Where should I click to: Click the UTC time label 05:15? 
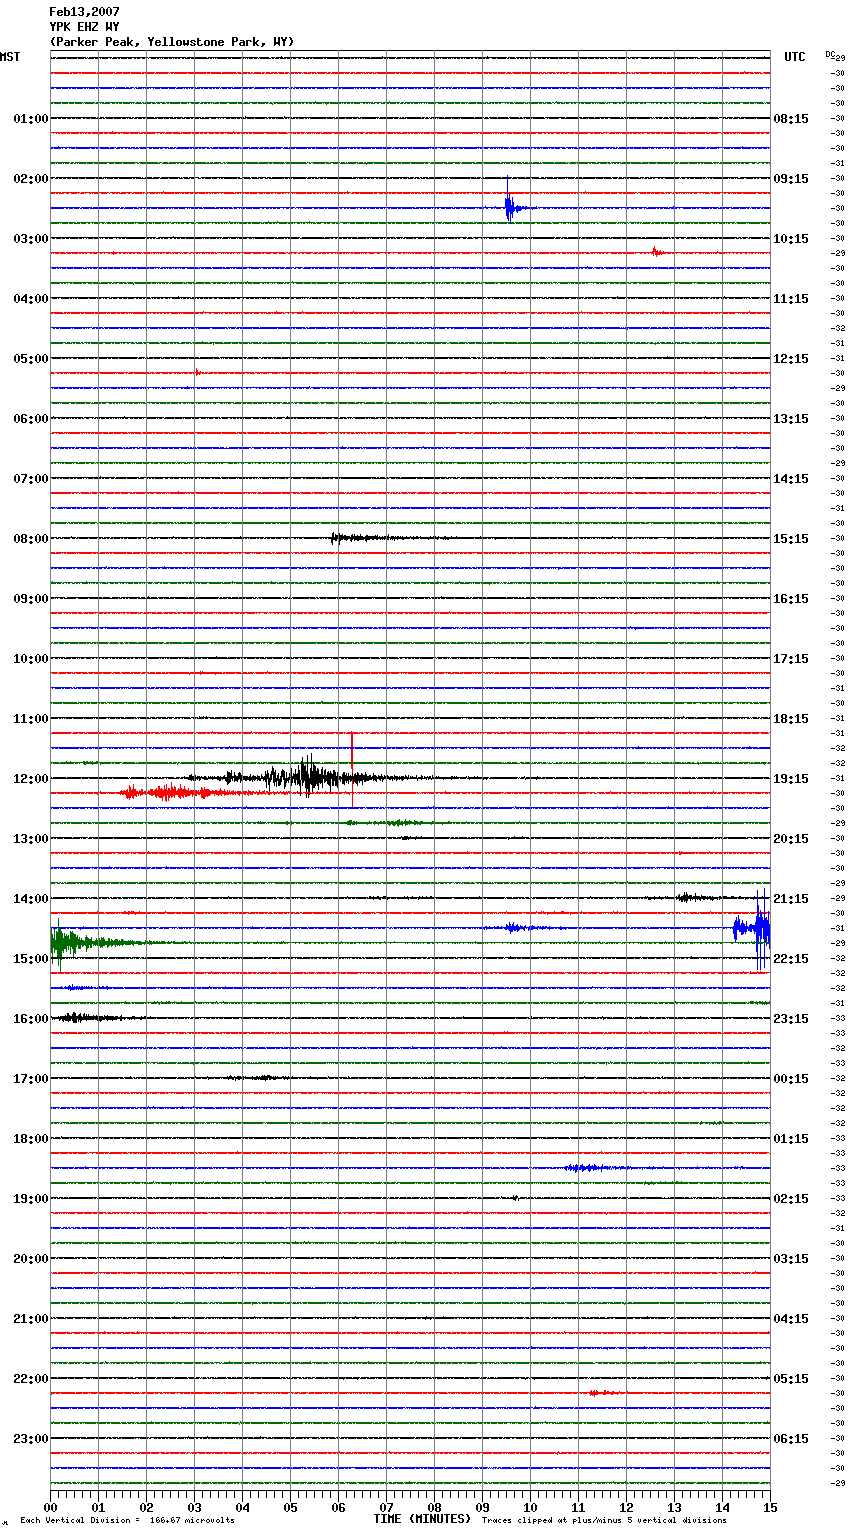pos(791,1379)
